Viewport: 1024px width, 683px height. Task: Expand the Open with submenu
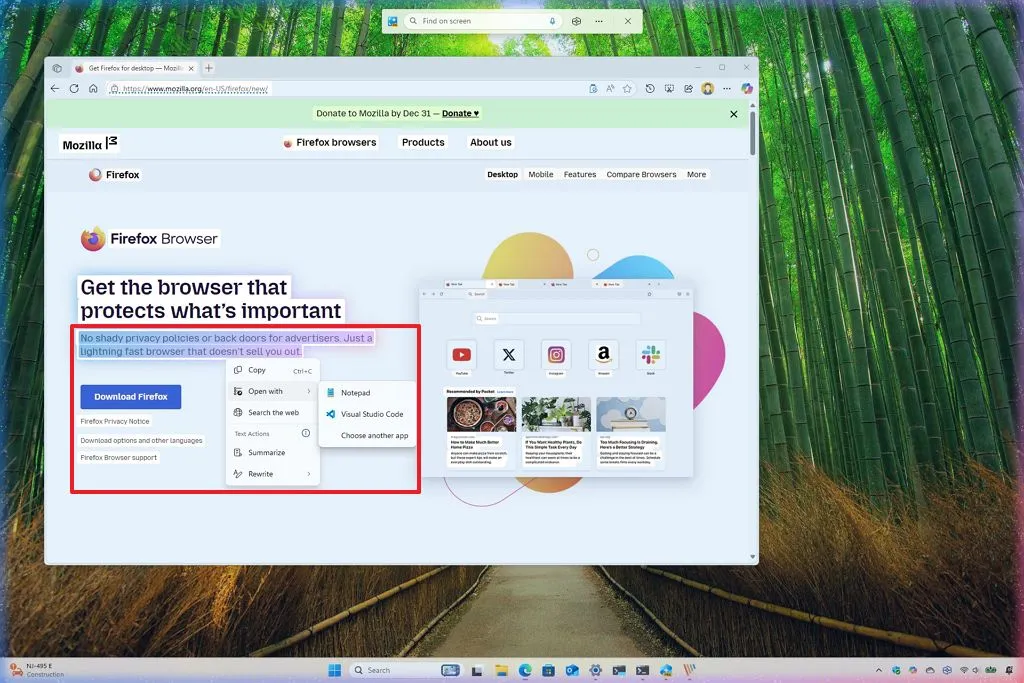click(x=272, y=391)
